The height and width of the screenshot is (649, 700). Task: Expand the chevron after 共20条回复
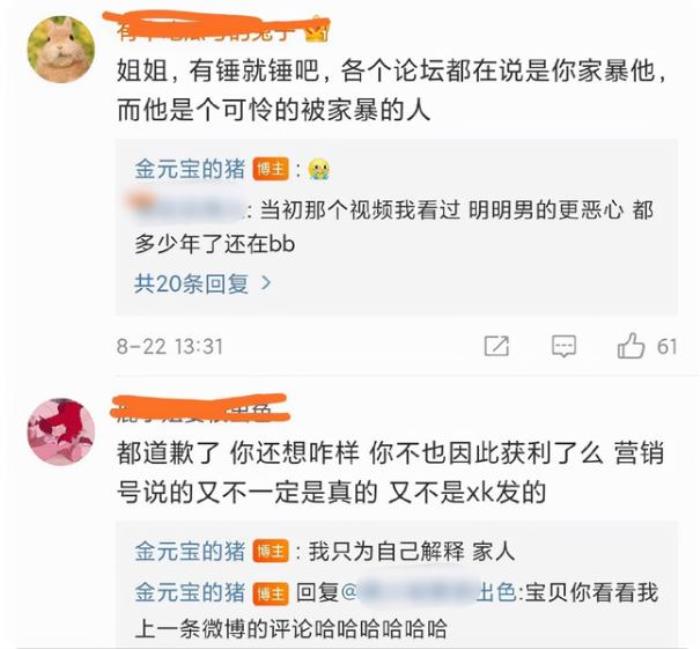coord(266,283)
